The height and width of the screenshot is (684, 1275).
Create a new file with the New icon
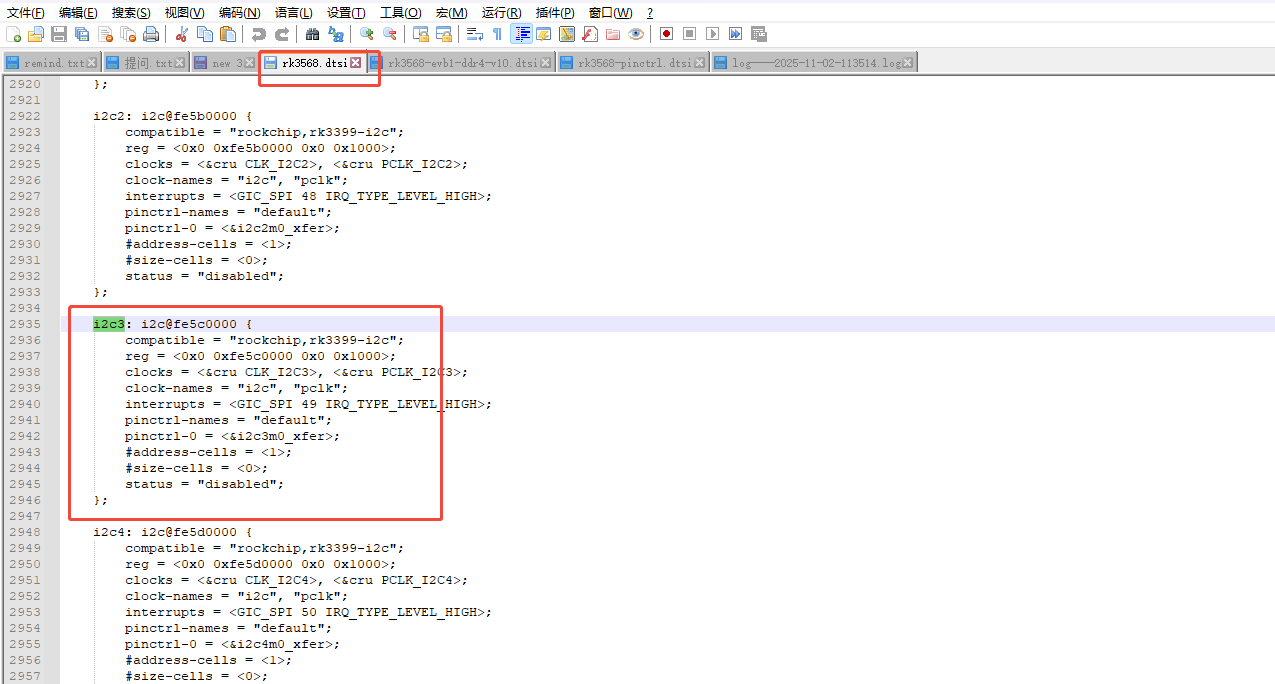pyautogui.click(x=13, y=34)
